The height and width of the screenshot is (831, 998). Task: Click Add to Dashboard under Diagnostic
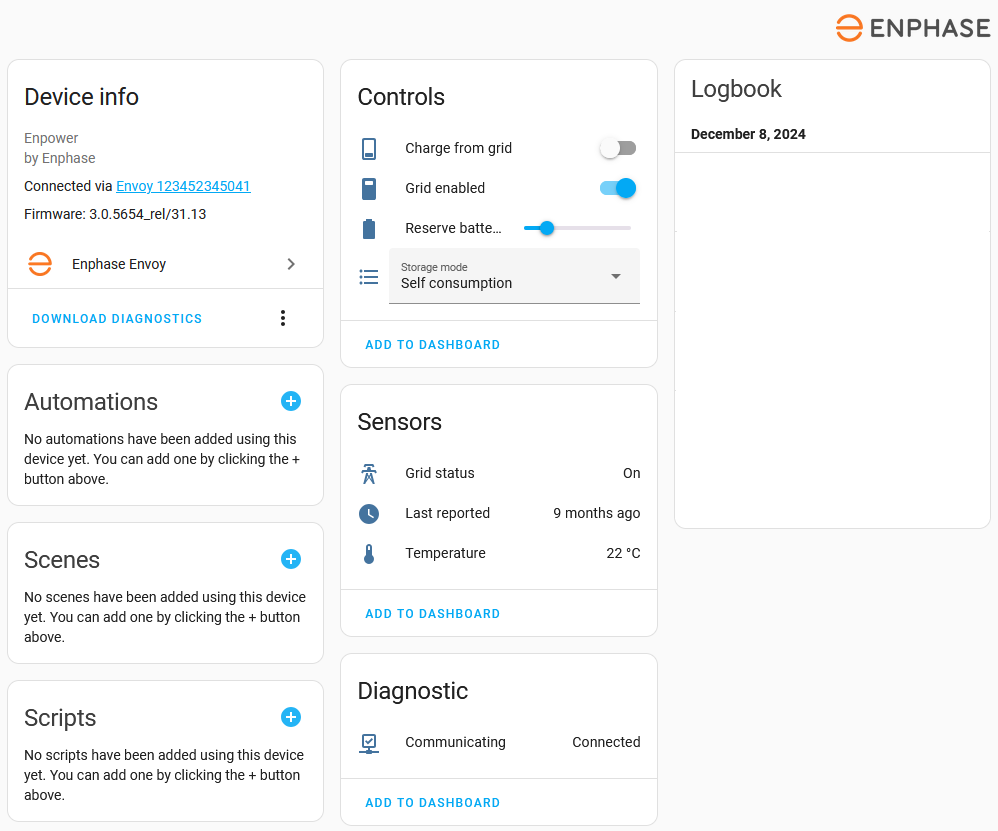(x=432, y=803)
